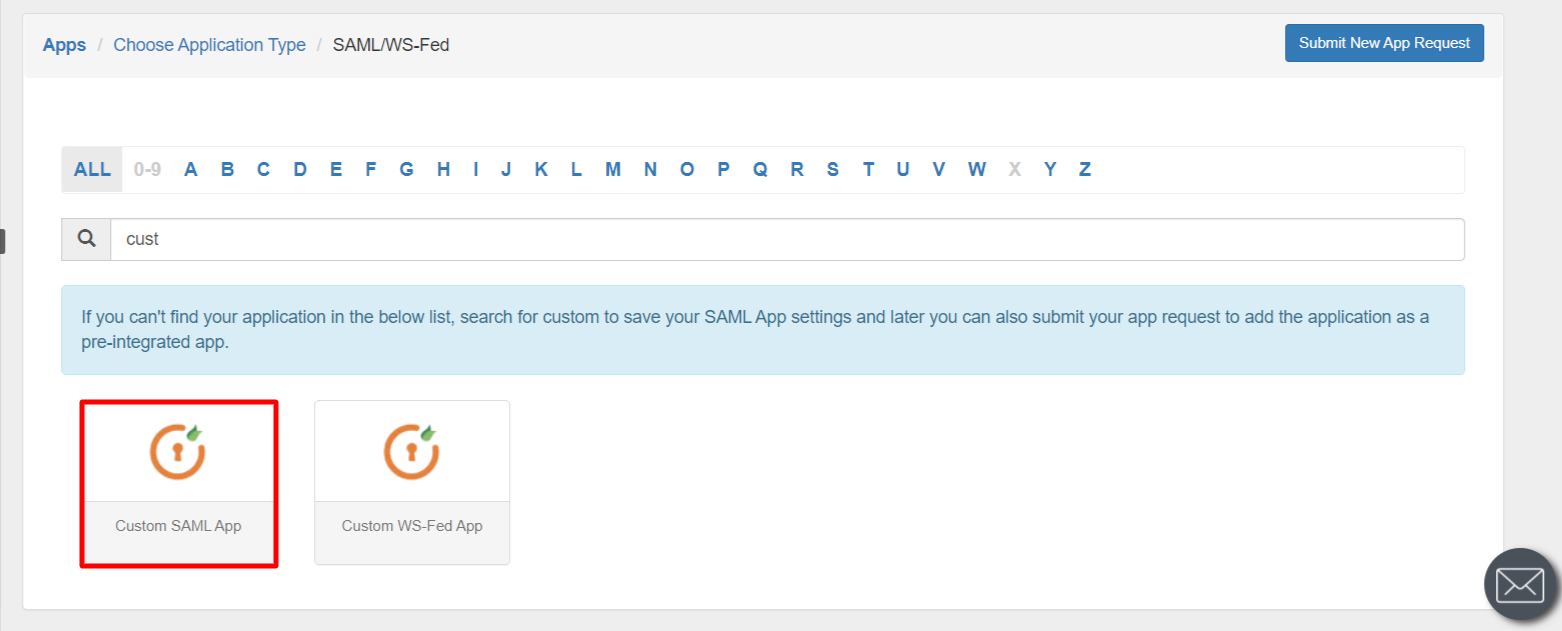Filter apps by letter E

point(336,169)
